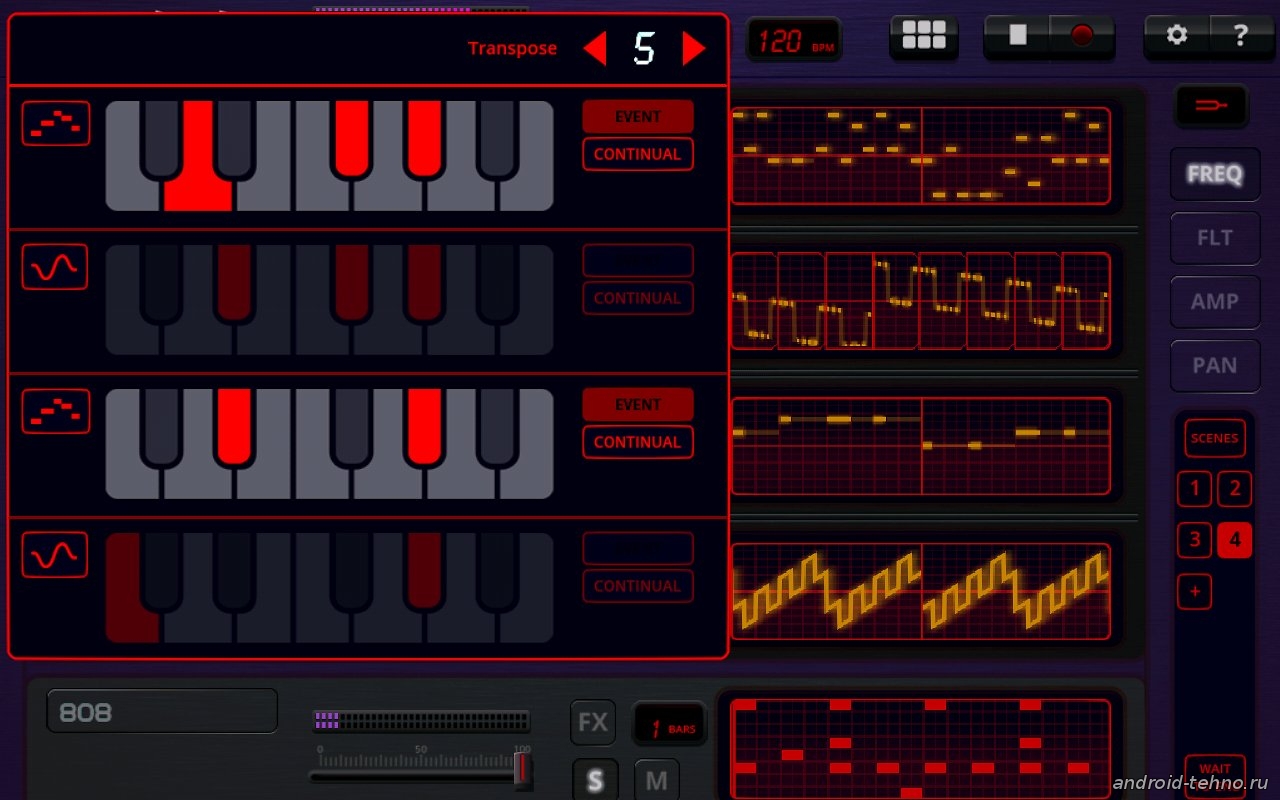Open the second track's stepped wave pattern
Image resolution: width=1280 pixels, height=800 pixels.
click(x=921, y=300)
